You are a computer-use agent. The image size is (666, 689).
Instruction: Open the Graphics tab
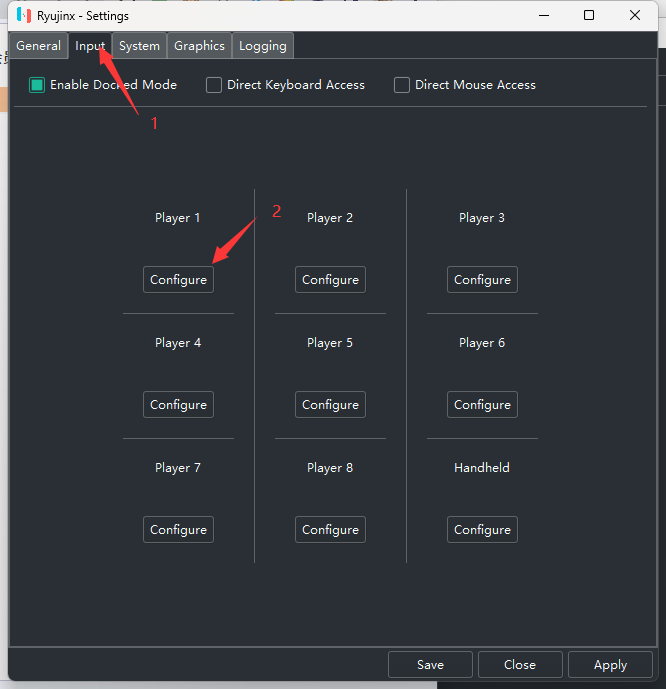coord(199,46)
